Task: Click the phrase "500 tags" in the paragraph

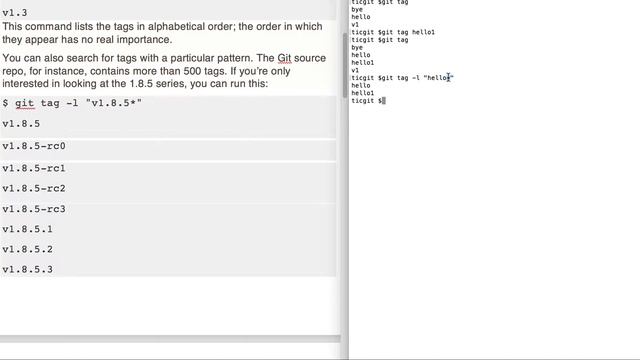Action: [204, 71]
